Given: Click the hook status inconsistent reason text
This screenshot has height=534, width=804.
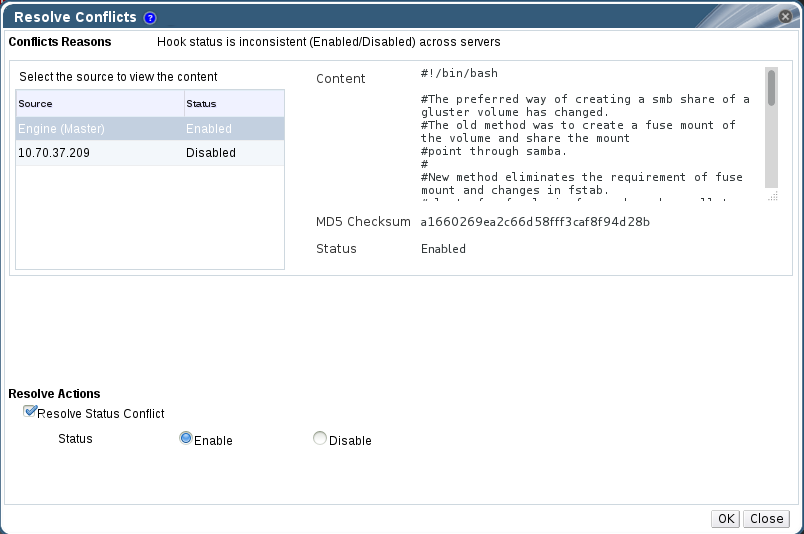Looking at the screenshot, I should click(329, 42).
